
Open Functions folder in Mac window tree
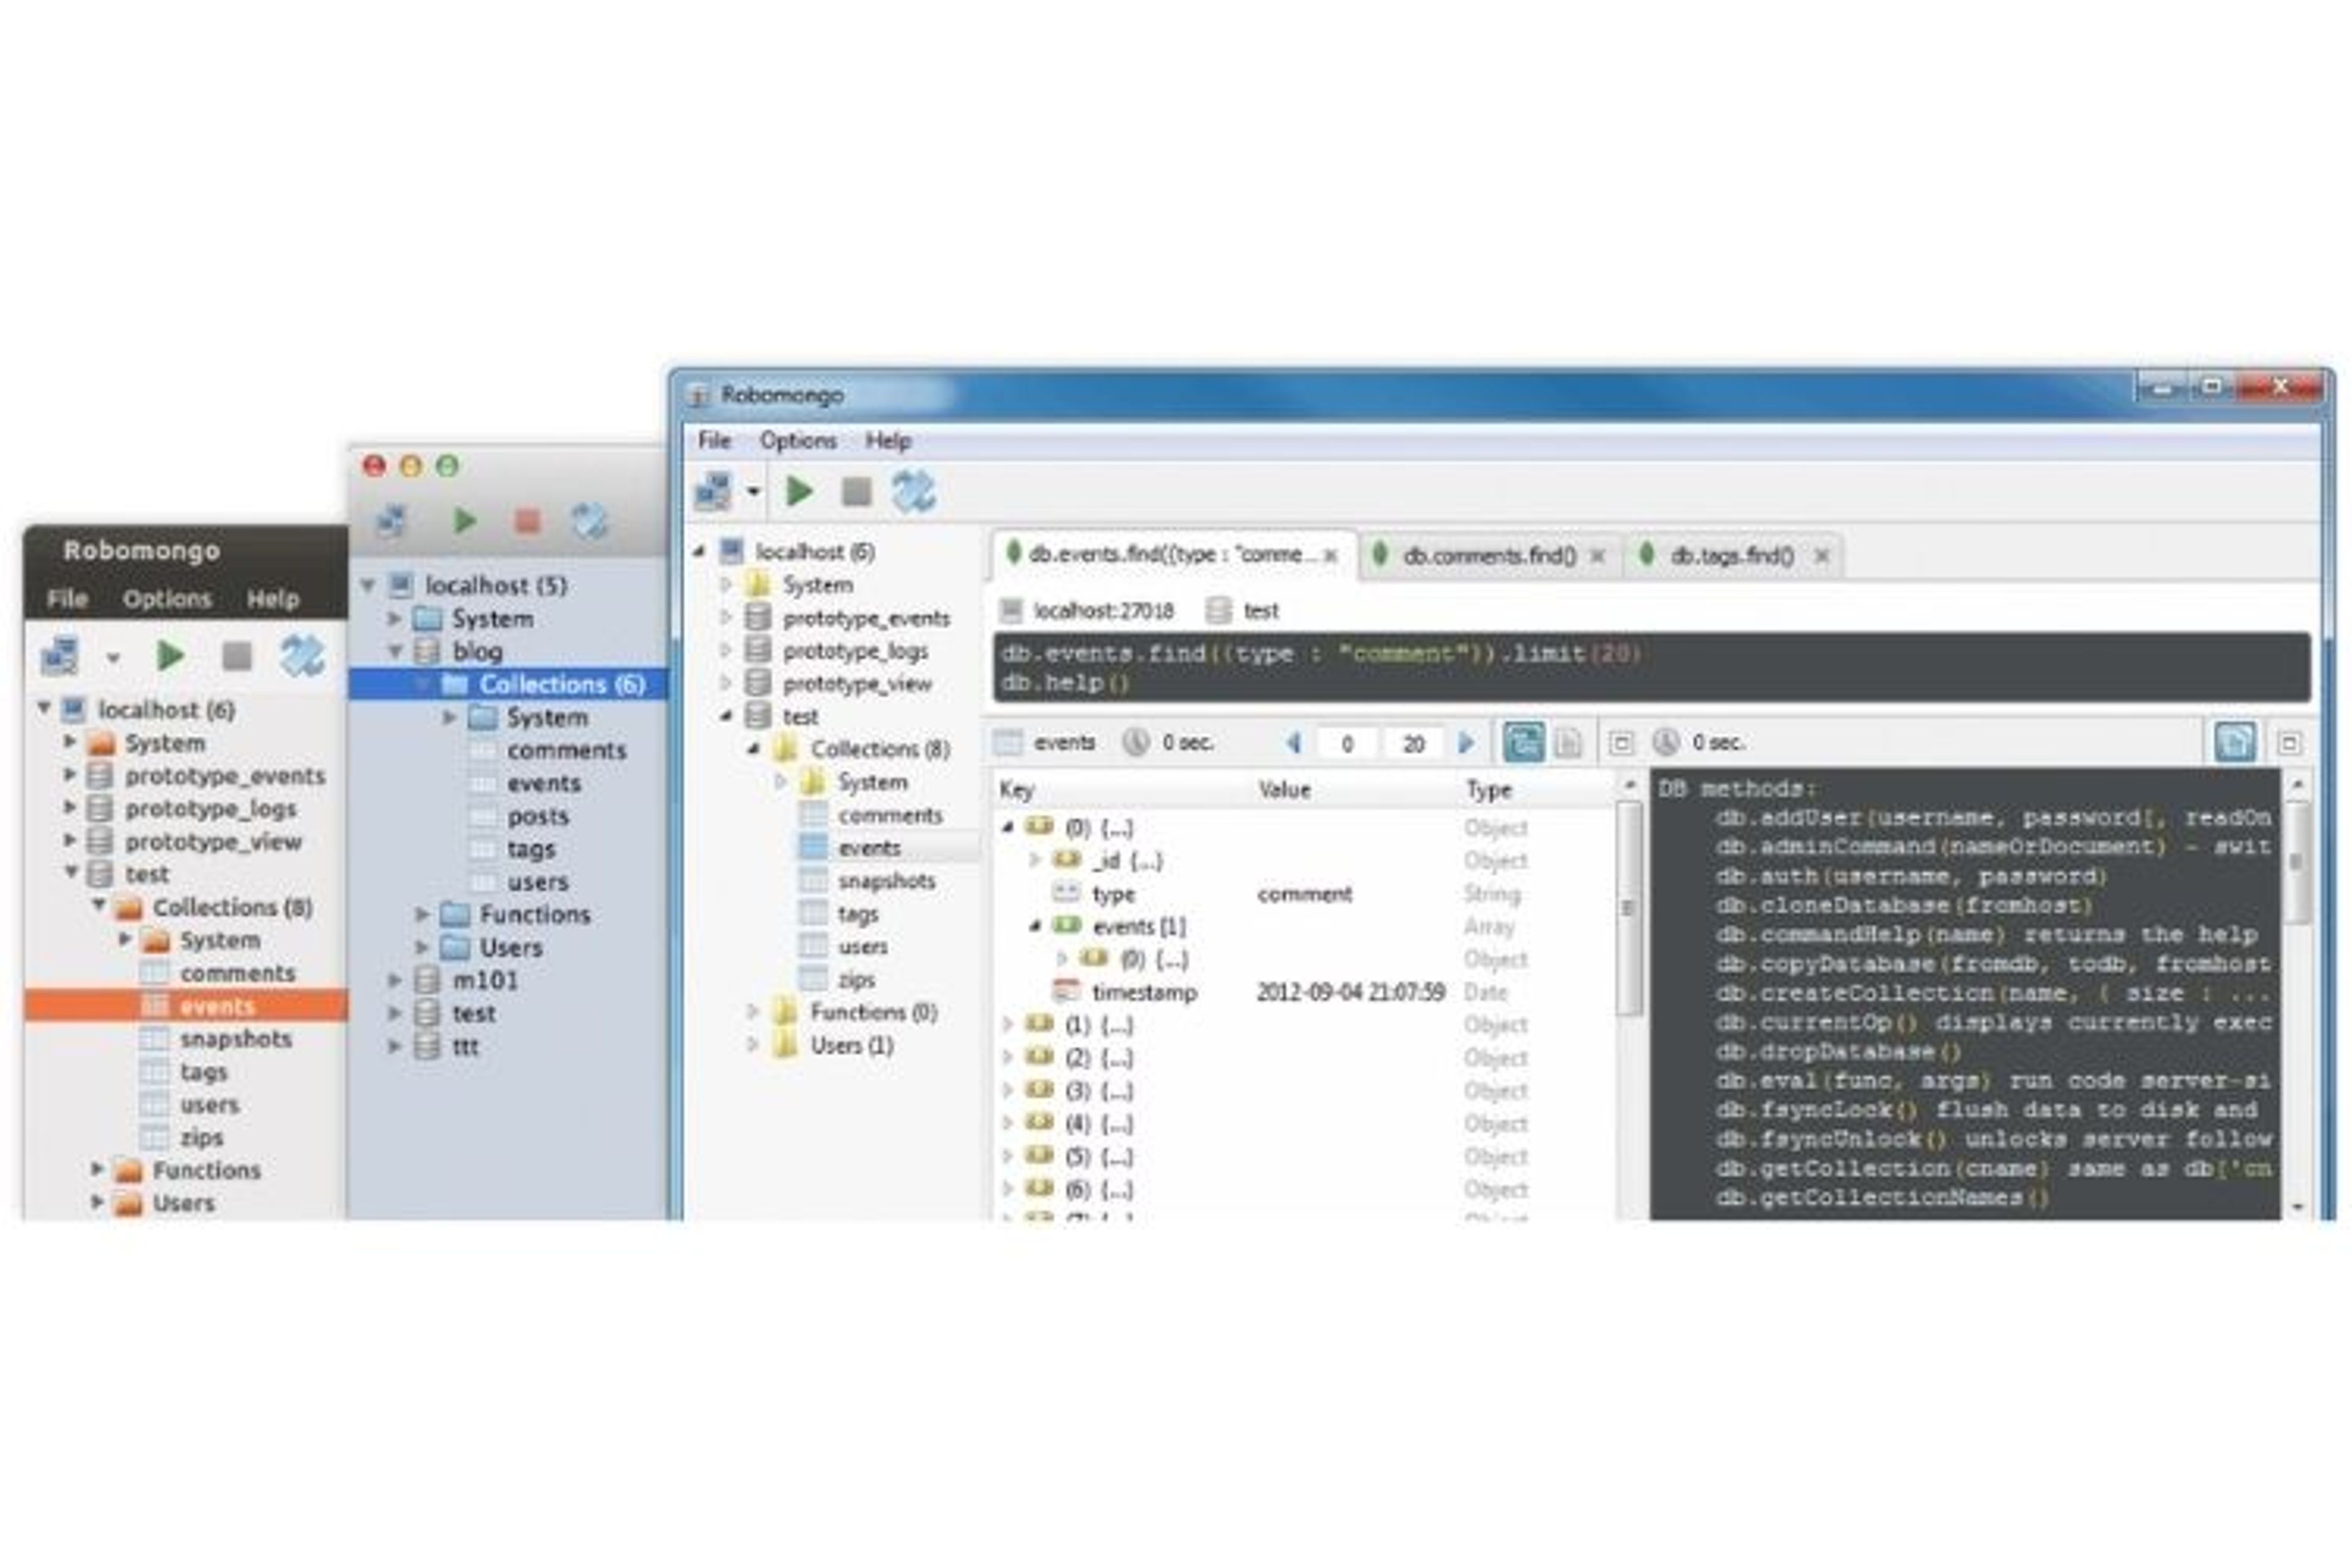[x=535, y=914]
